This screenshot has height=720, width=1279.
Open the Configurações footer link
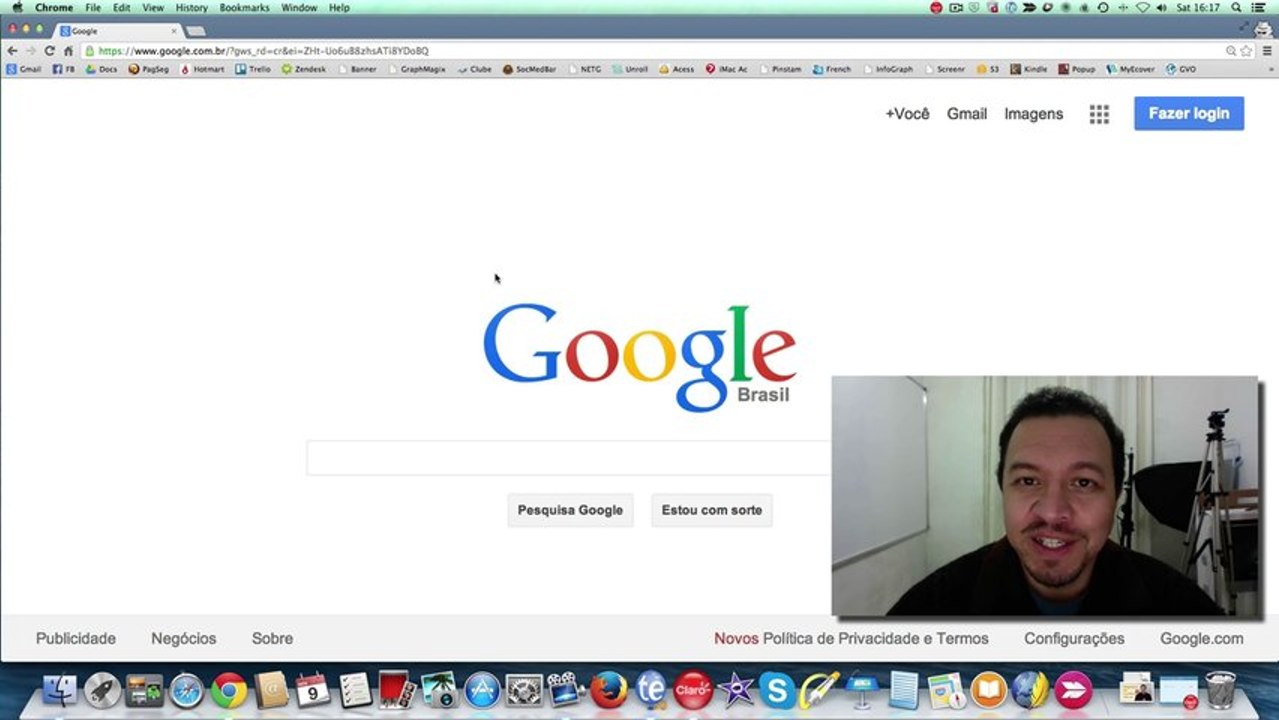1074,638
